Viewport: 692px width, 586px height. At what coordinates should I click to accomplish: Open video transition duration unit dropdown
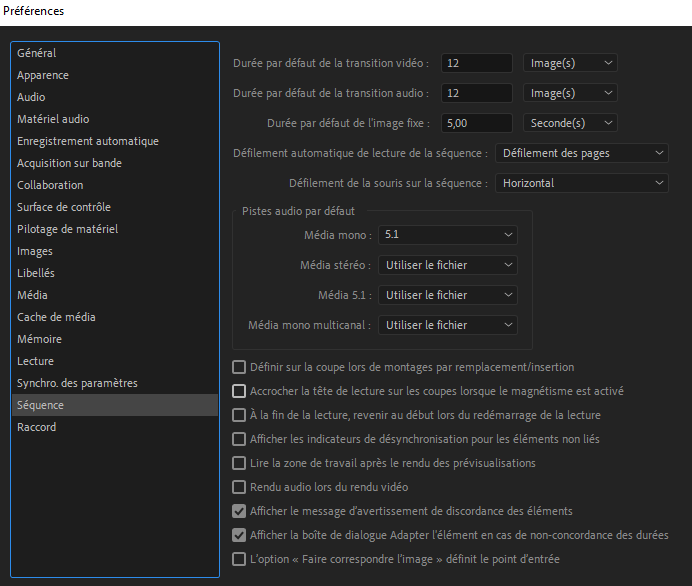click(570, 63)
